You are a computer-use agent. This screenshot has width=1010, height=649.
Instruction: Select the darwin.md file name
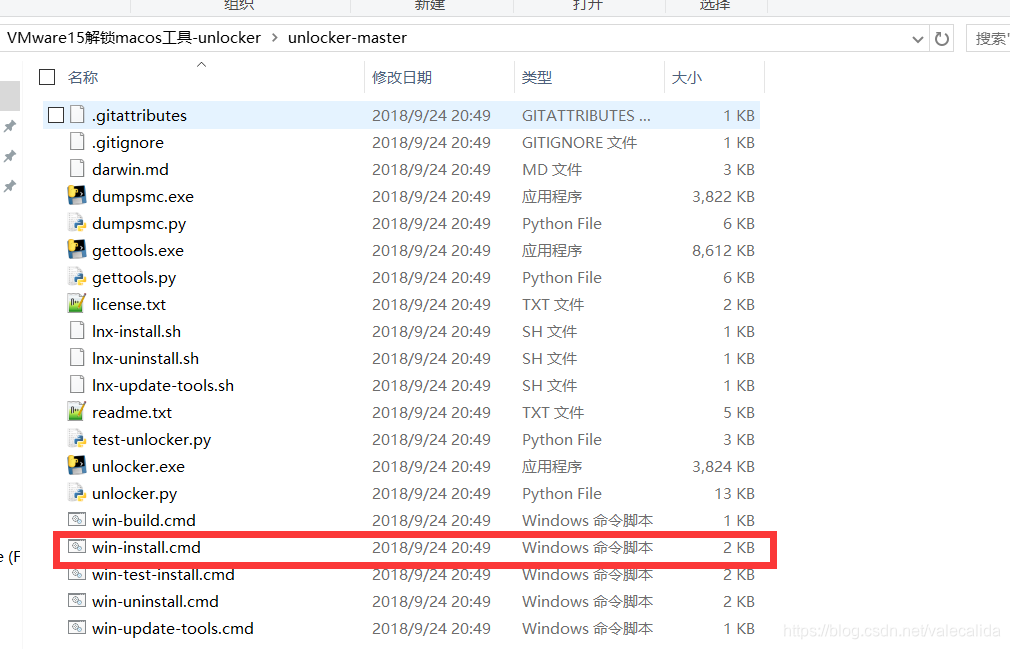coord(130,169)
